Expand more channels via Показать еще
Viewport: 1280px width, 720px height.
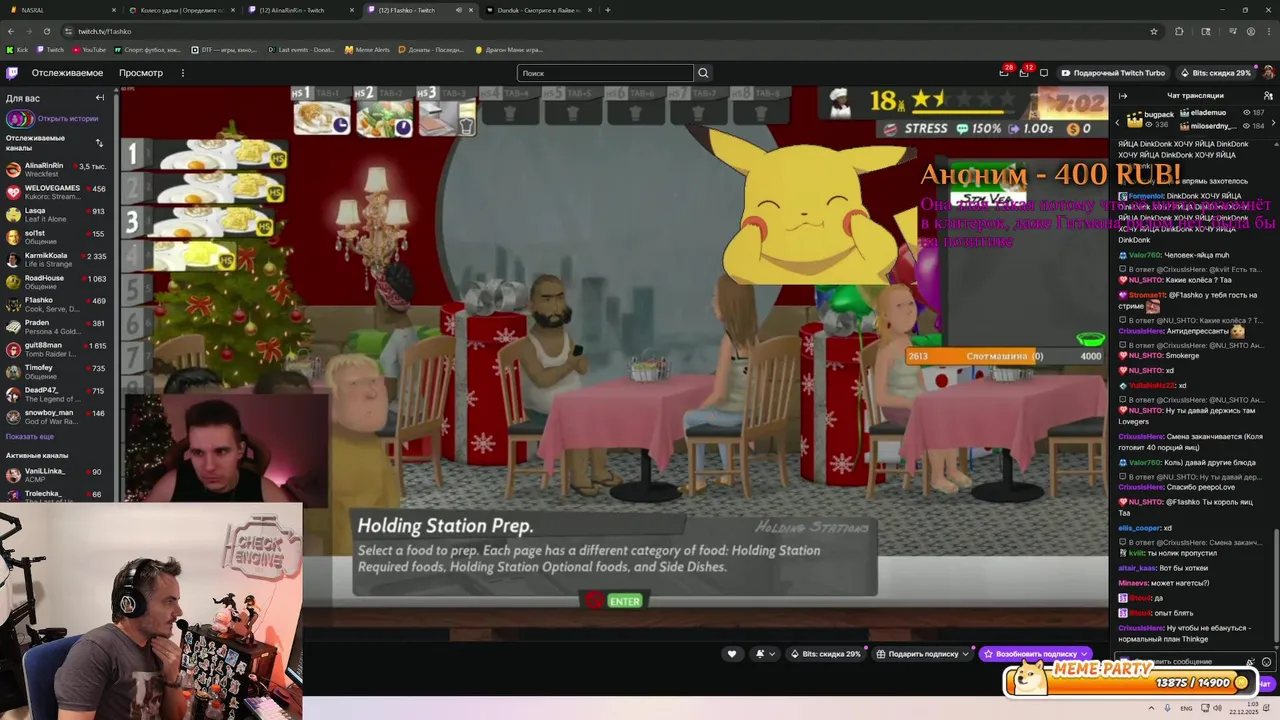click(x=30, y=436)
